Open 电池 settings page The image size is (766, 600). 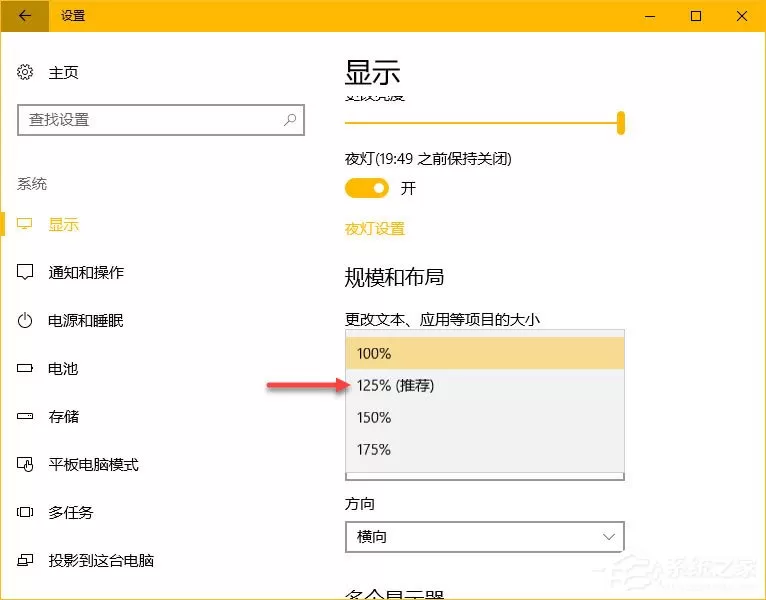(63, 368)
